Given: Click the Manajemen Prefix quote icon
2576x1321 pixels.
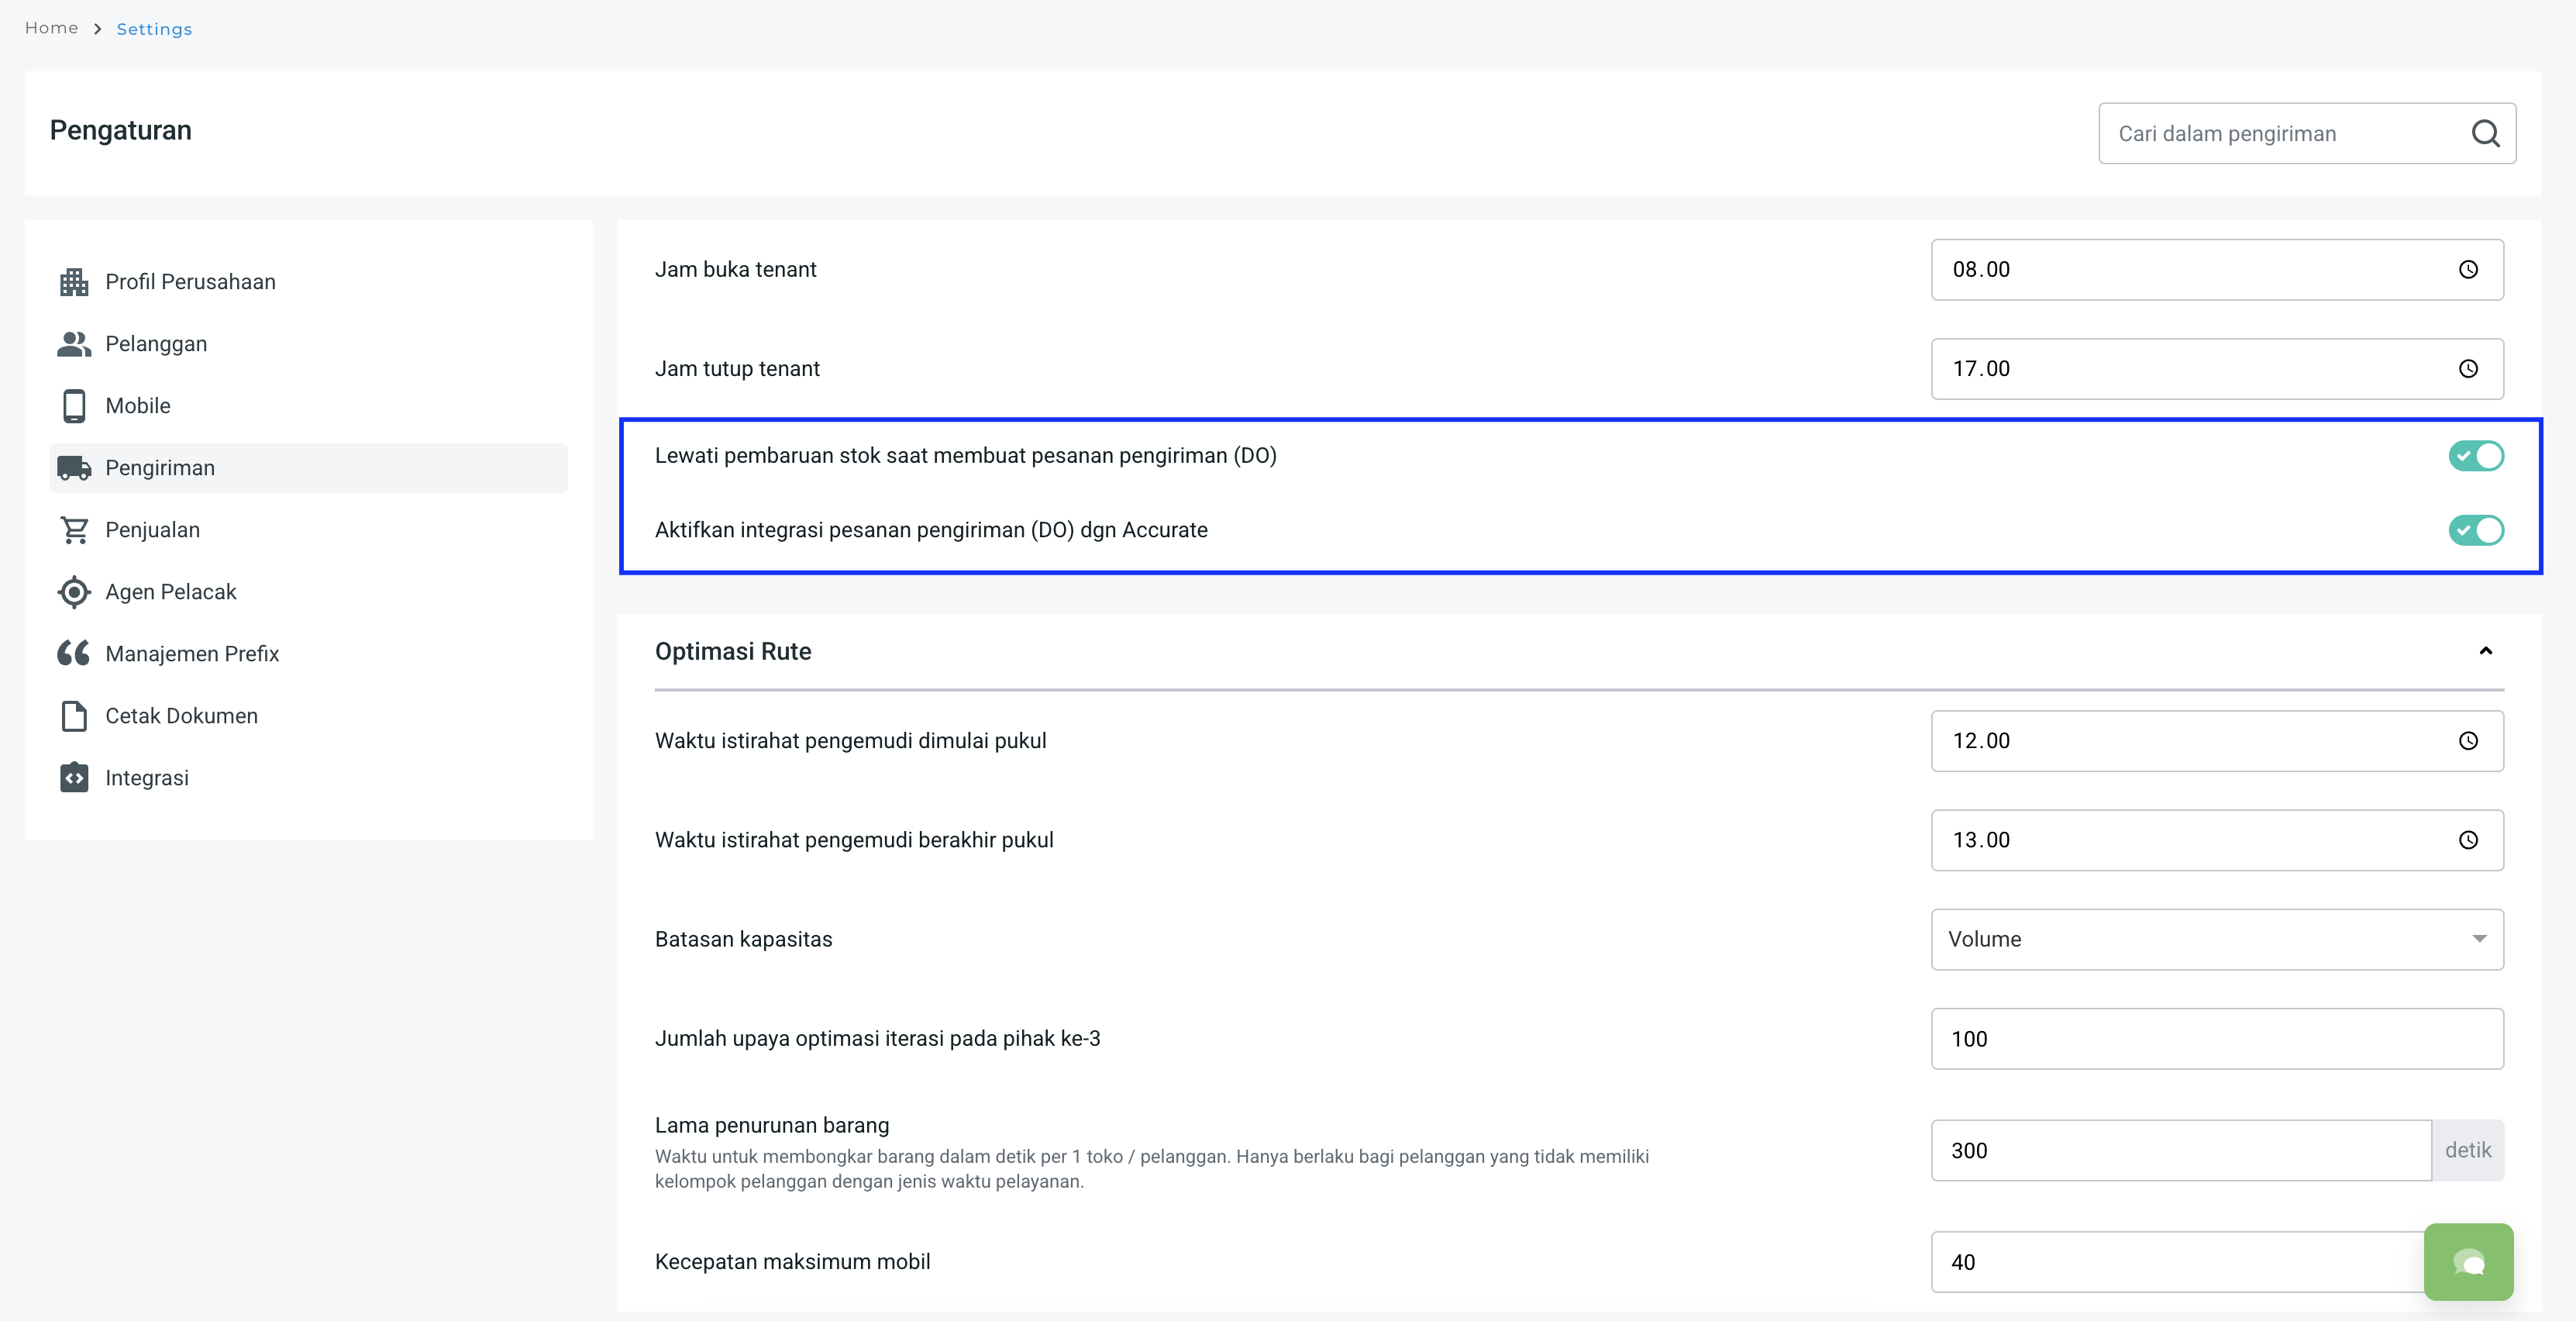Looking at the screenshot, I should pos(74,654).
